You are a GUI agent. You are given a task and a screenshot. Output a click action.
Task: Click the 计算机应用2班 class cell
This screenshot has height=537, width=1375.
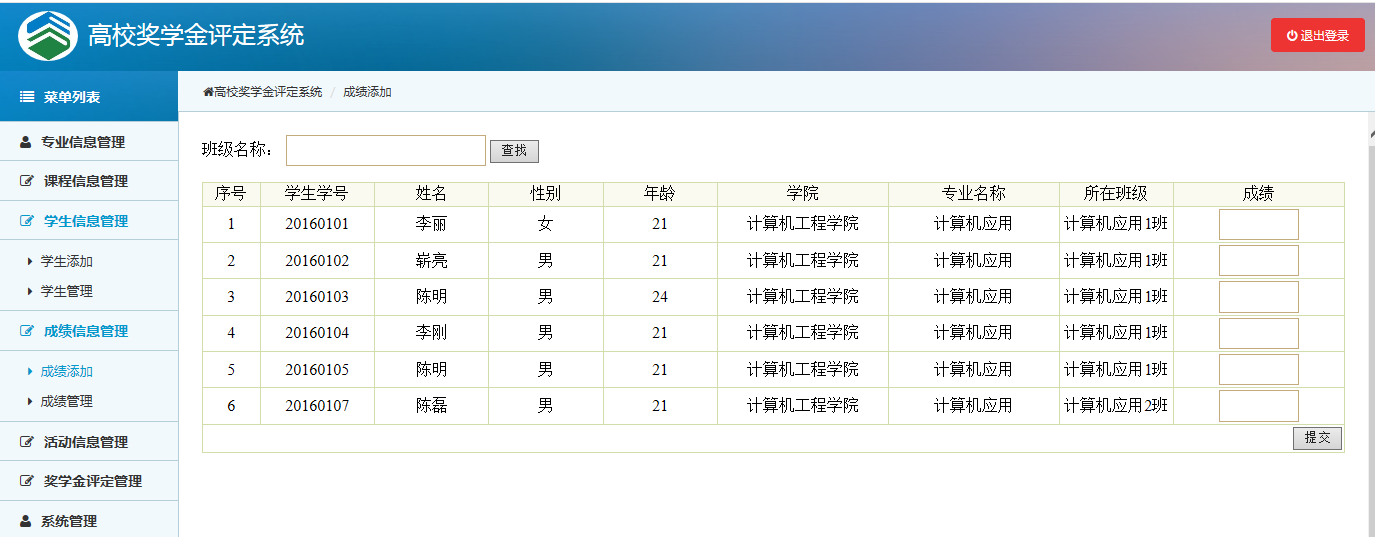pyautogui.click(x=1116, y=406)
